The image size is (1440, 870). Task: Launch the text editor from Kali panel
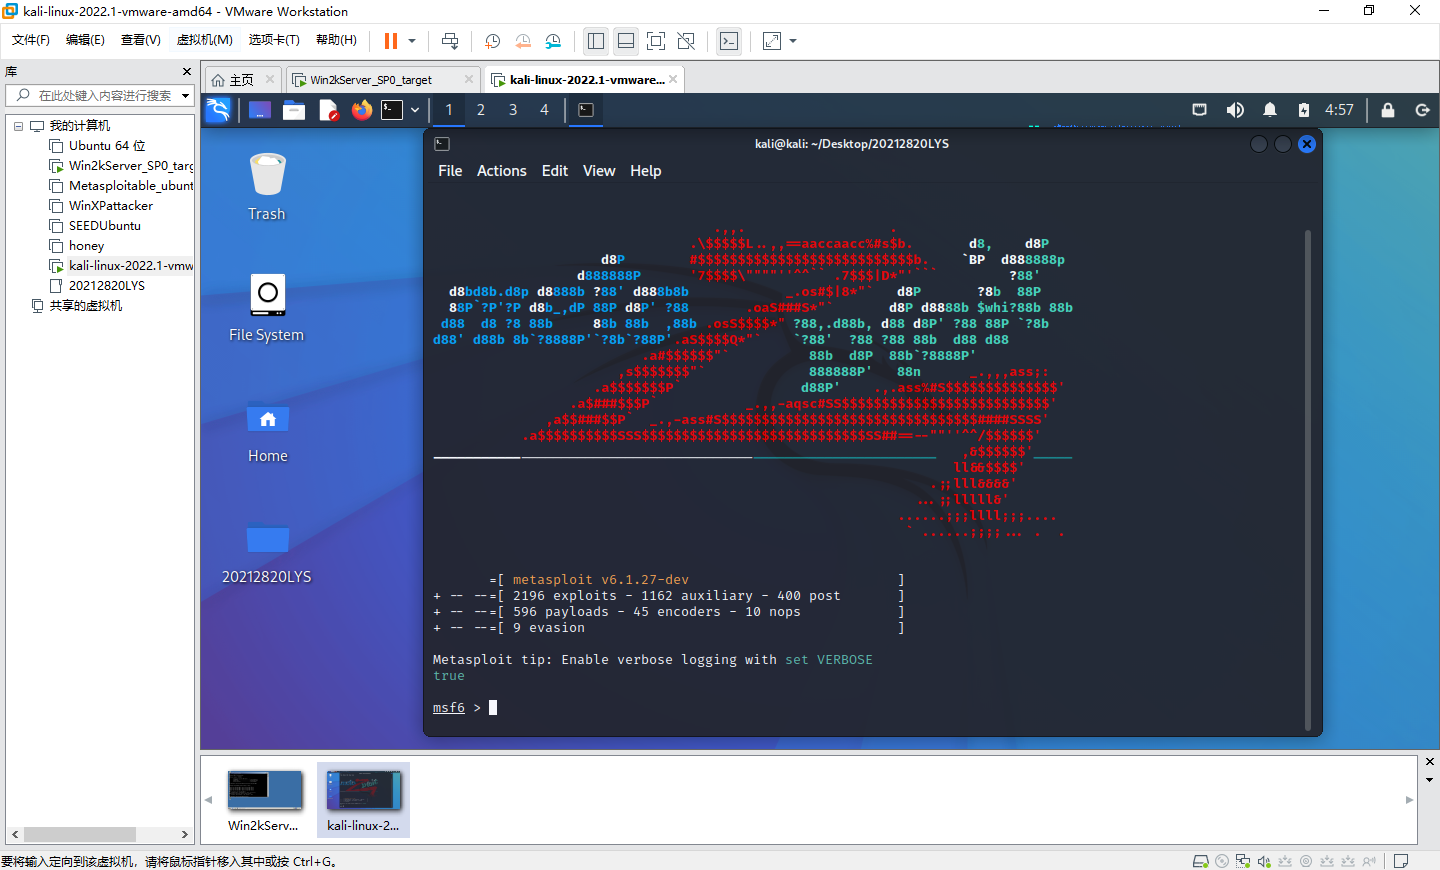click(x=328, y=110)
